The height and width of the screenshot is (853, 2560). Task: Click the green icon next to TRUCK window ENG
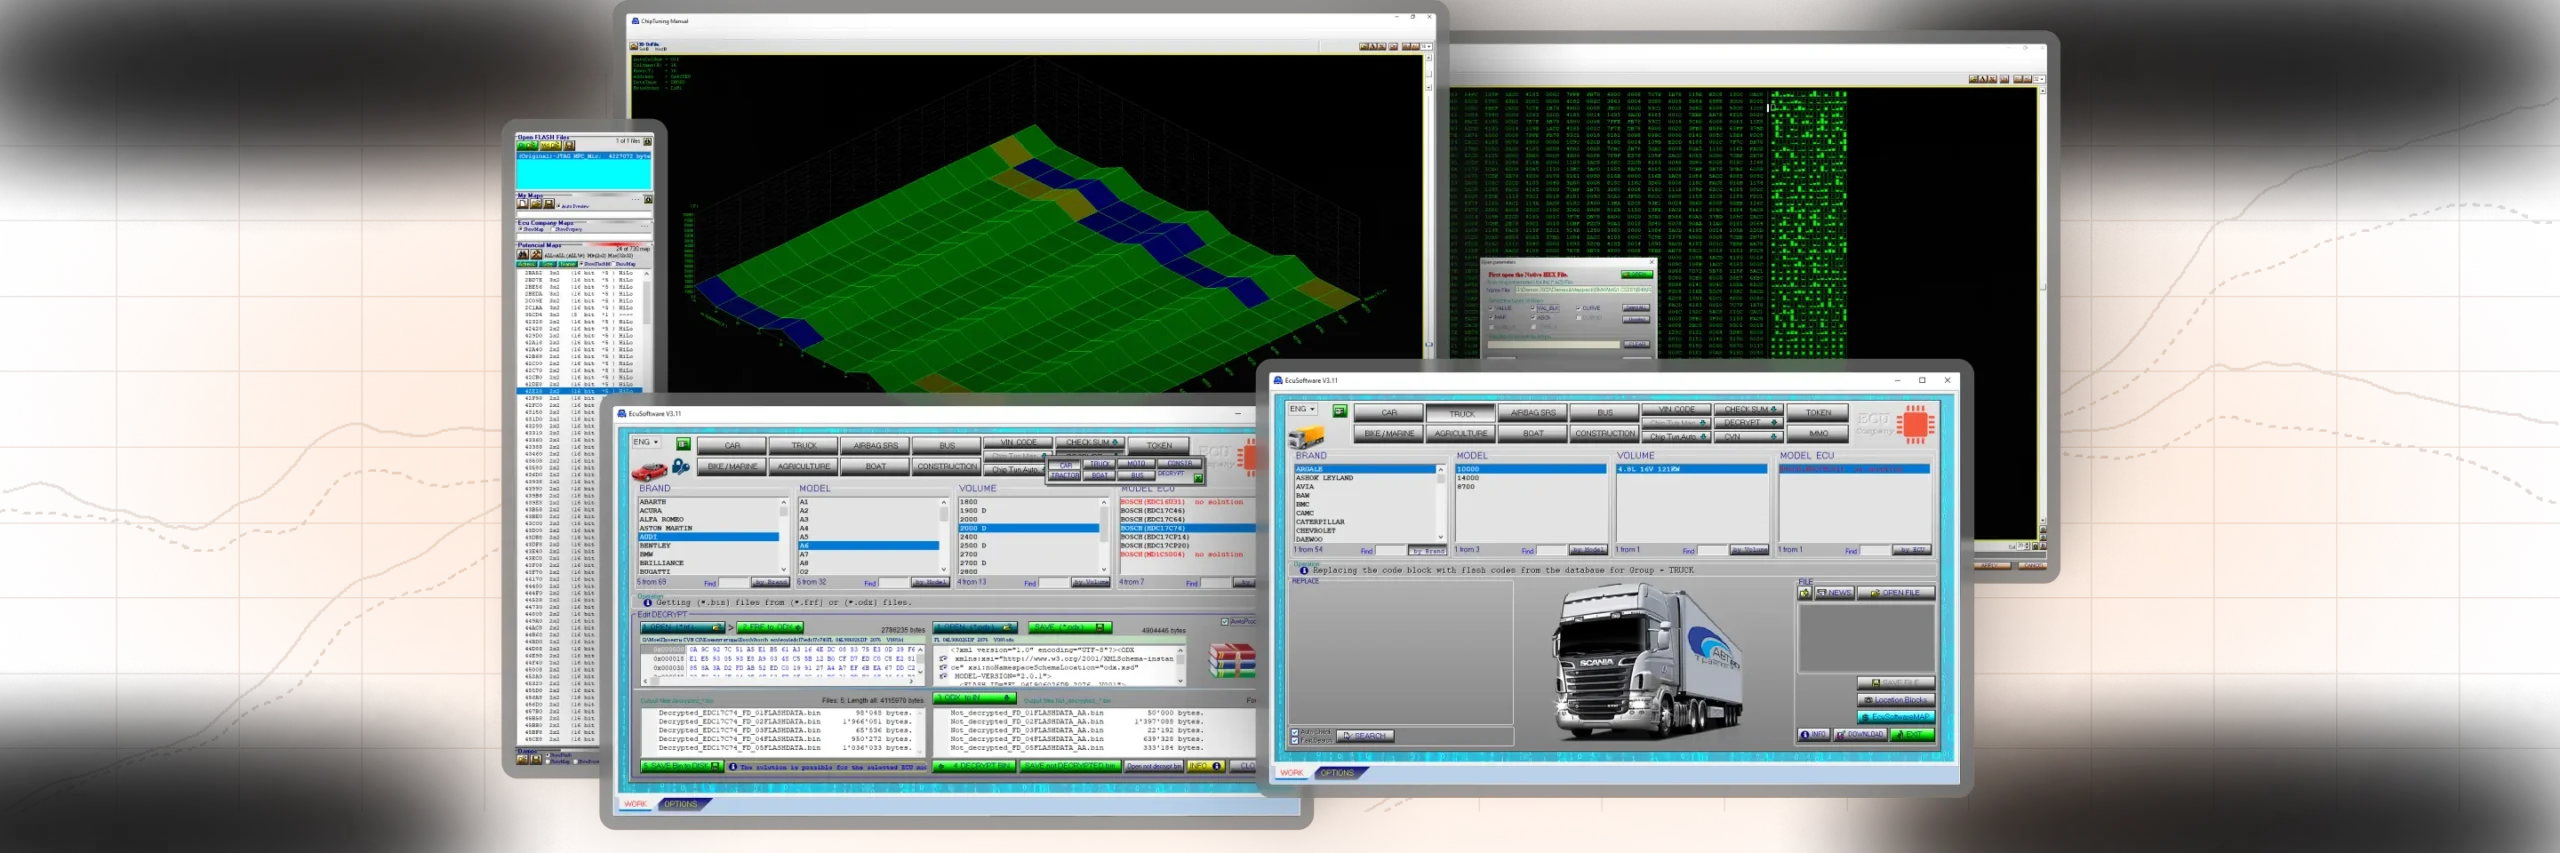[1339, 411]
